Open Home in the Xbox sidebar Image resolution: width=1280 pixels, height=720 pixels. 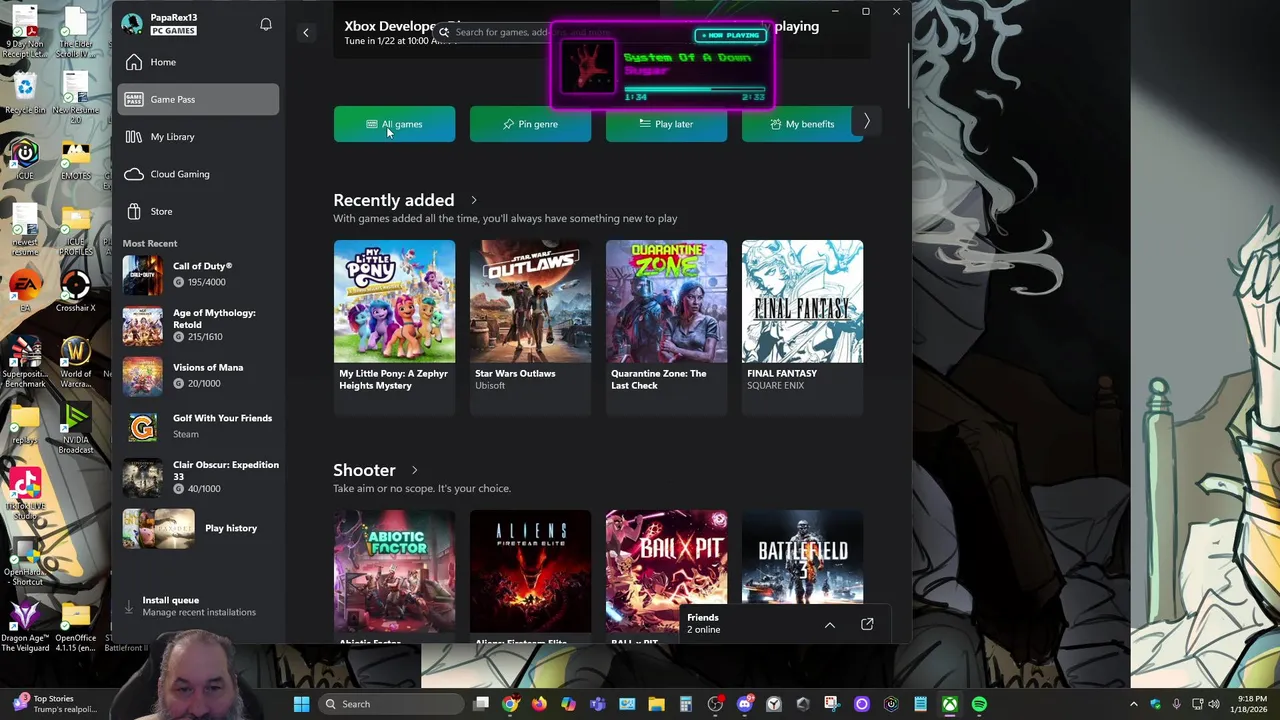[x=198, y=62]
